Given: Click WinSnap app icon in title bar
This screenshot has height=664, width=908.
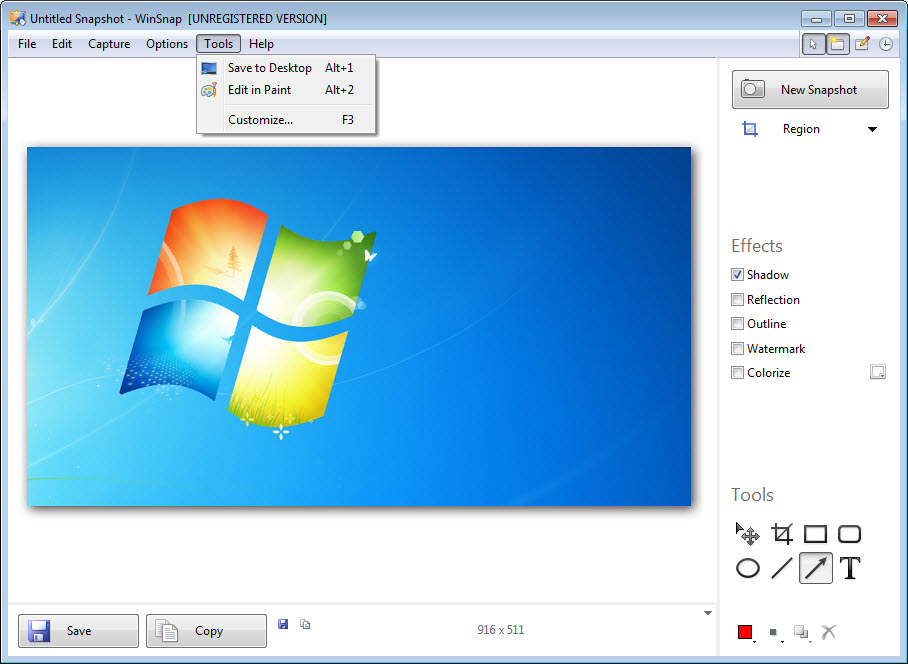Looking at the screenshot, I should (18, 19).
